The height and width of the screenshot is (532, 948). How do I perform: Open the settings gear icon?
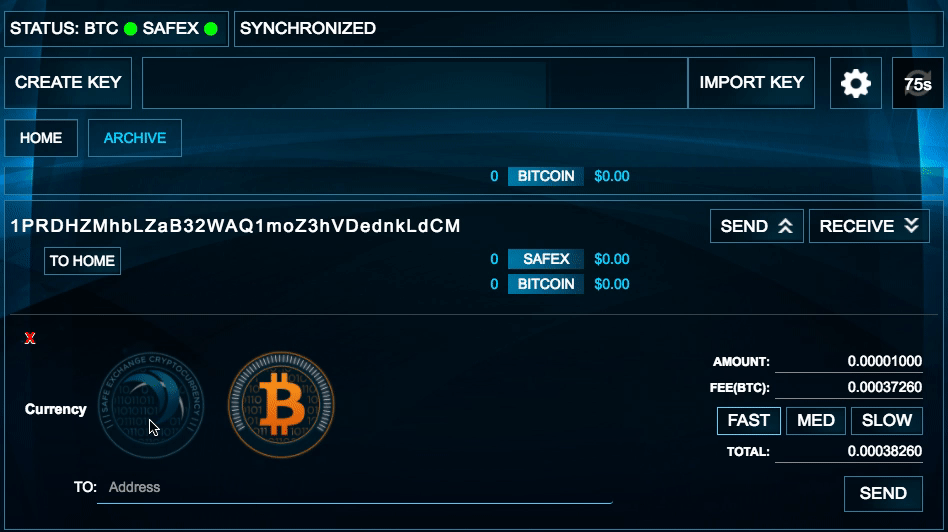coord(855,83)
